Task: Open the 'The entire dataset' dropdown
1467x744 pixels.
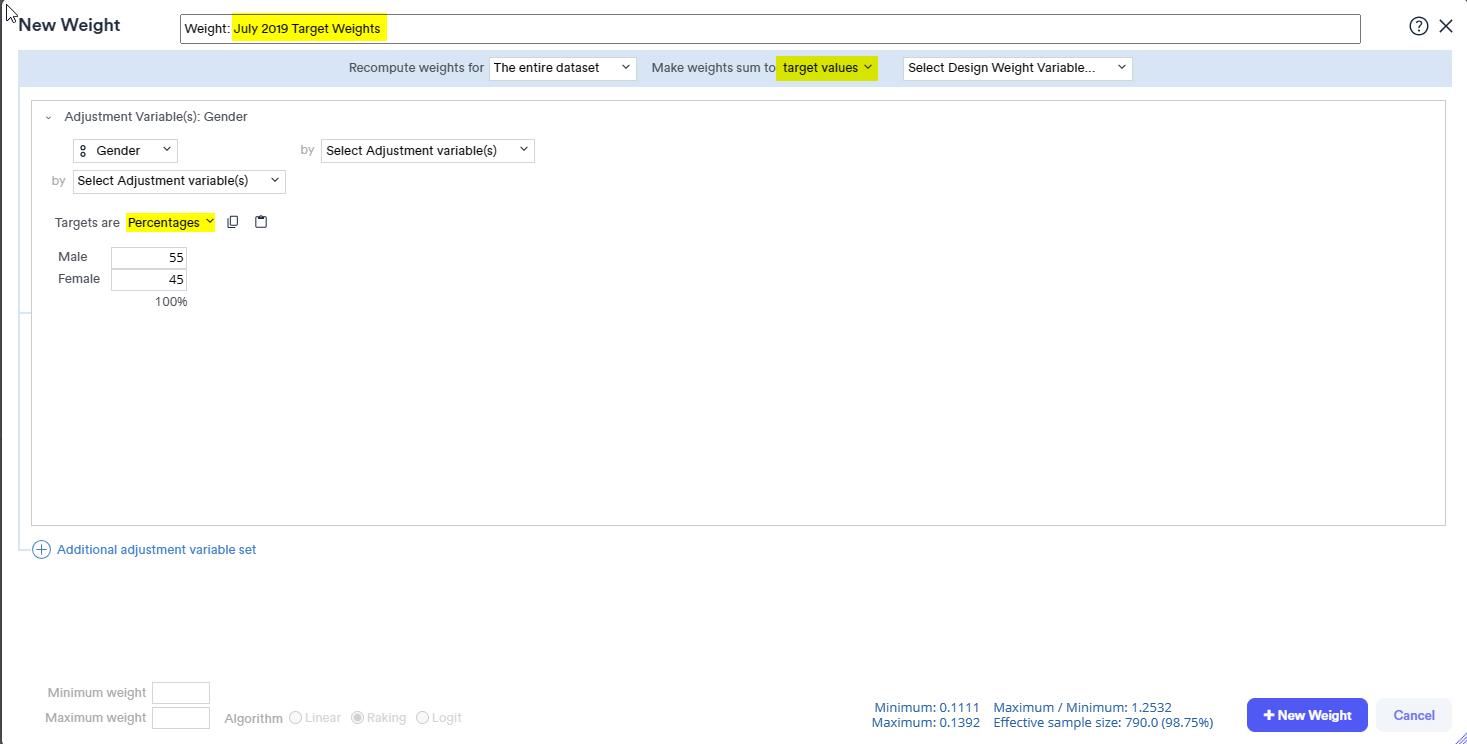Action: 563,68
